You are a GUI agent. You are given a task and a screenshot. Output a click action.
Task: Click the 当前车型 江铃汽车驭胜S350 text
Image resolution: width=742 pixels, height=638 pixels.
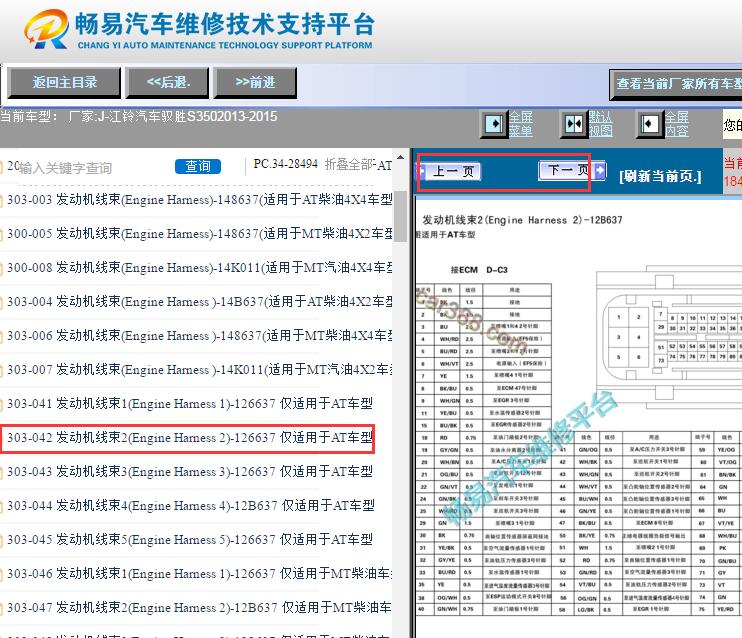pos(138,116)
